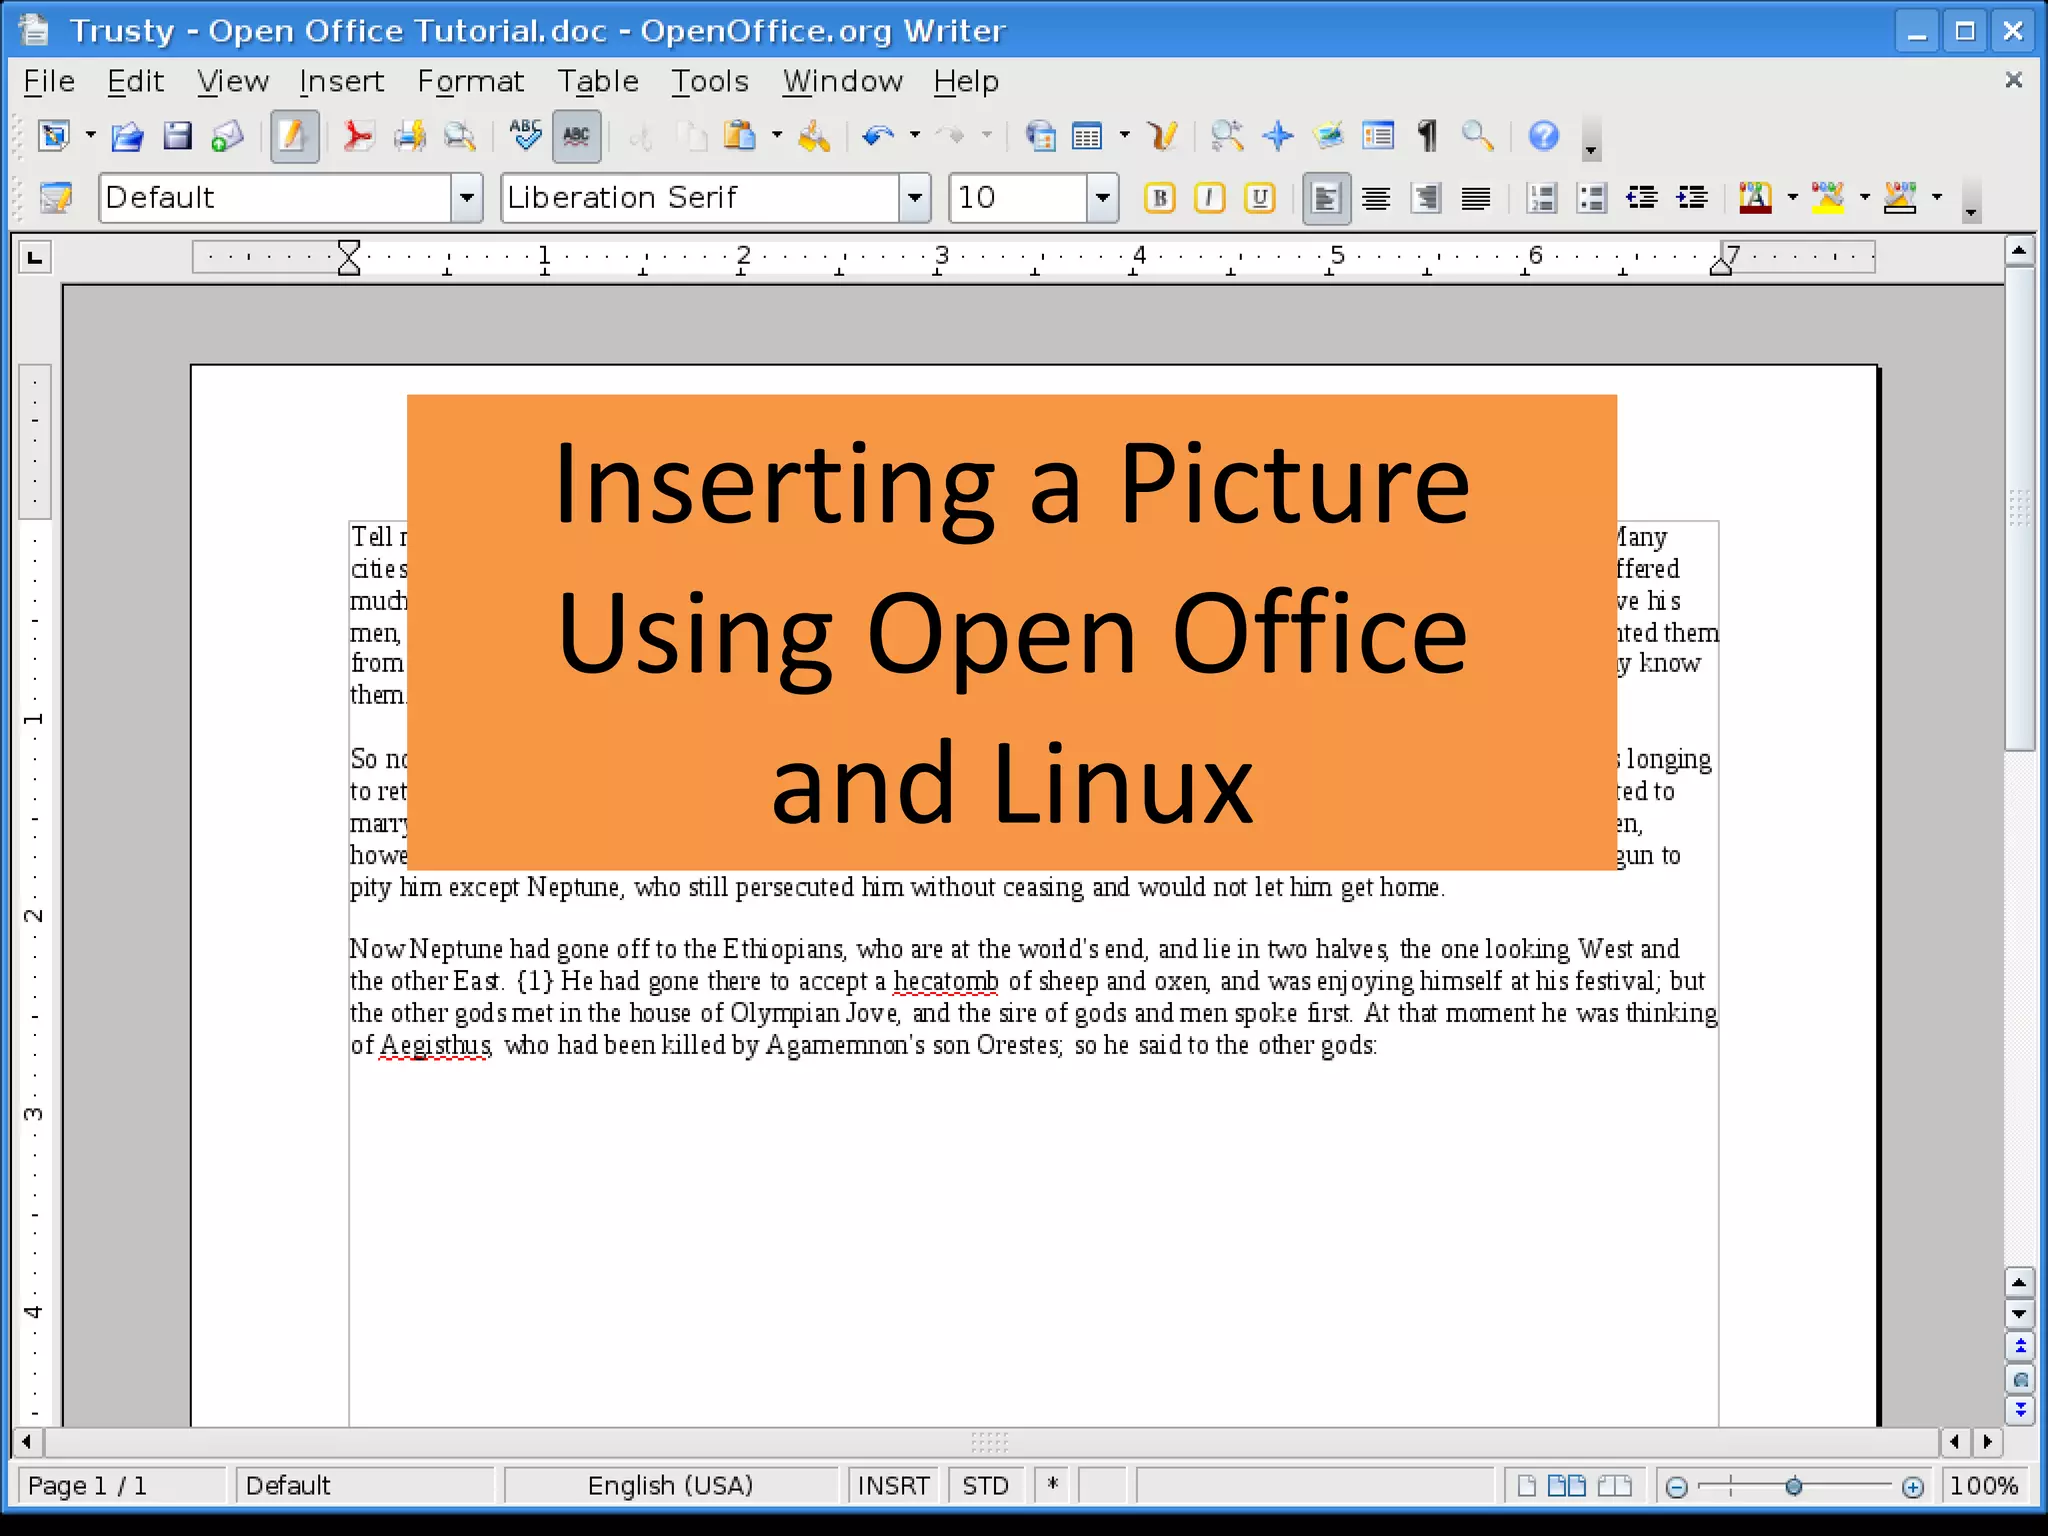
Task: Open the Gallery icon
Action: 1328,135
